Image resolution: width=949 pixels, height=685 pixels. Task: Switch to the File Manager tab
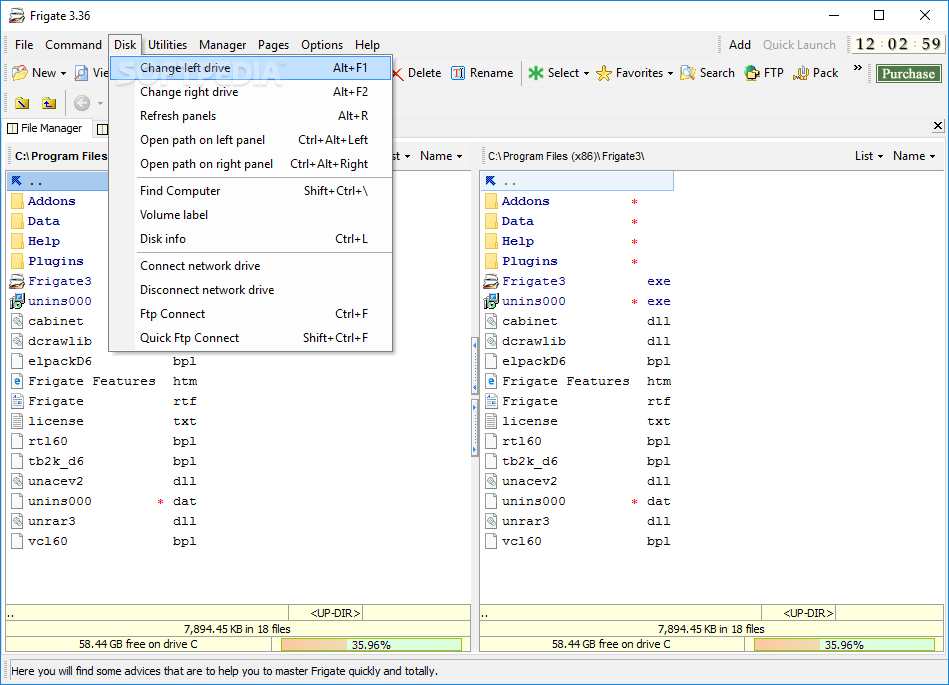pyautogui.click(x=45, y=128)
